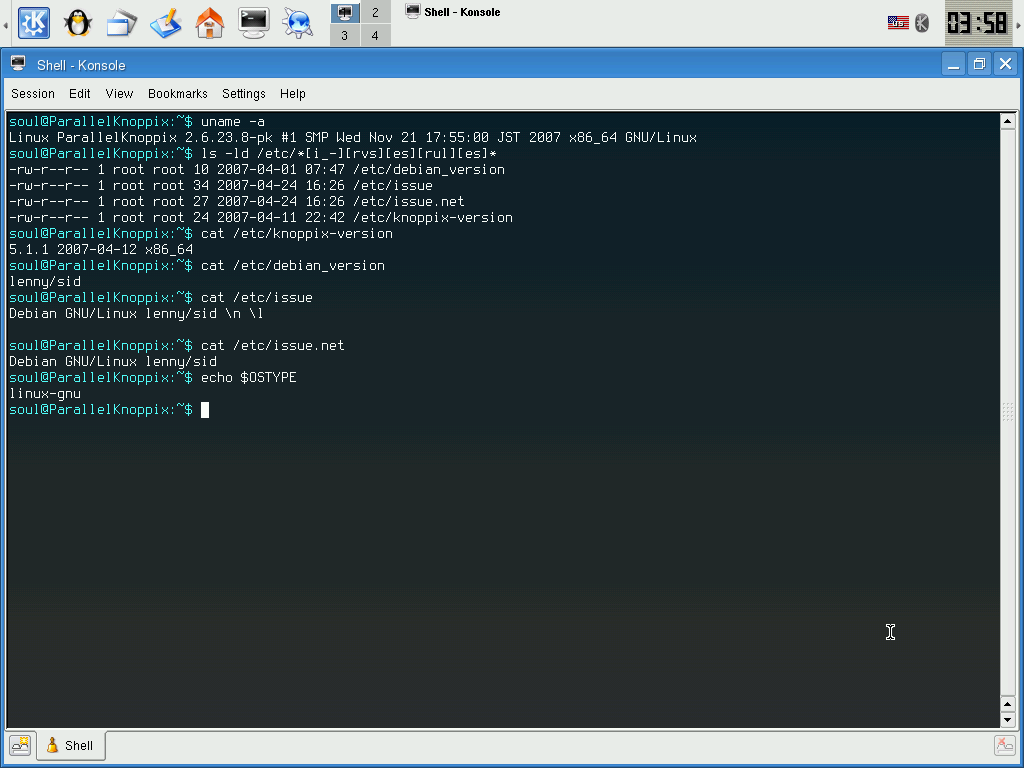Click the new session icon beside Shell tab
Image resolution: width=1024 pixels, height=768 pixels.
(x=20, y=745)
